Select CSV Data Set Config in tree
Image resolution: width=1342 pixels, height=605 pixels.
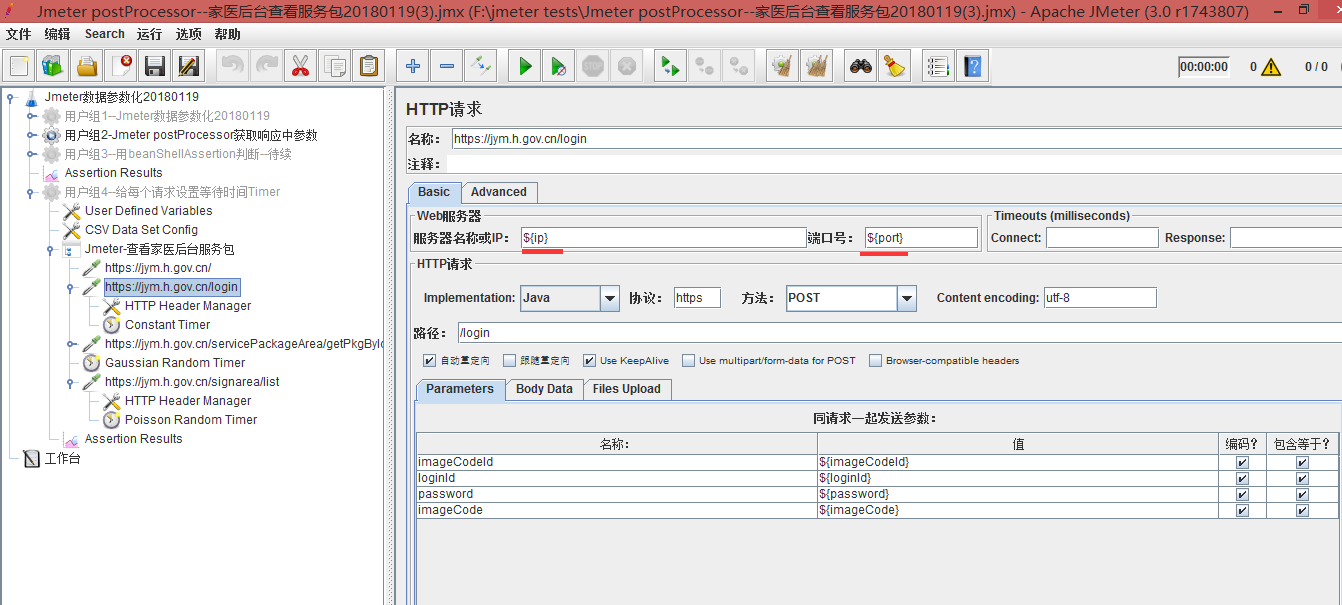[141, 230]
